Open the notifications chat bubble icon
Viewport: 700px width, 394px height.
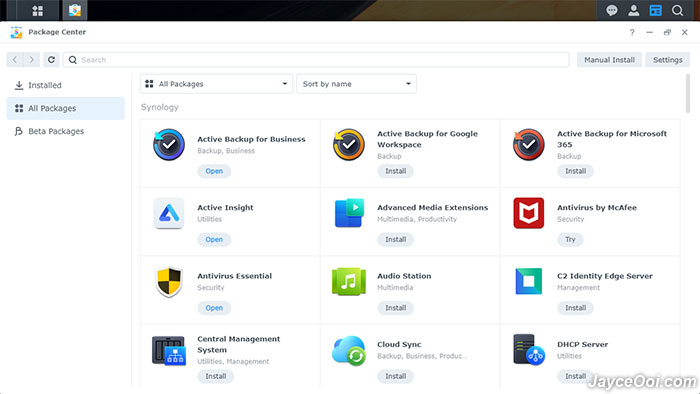coord(612,10)
